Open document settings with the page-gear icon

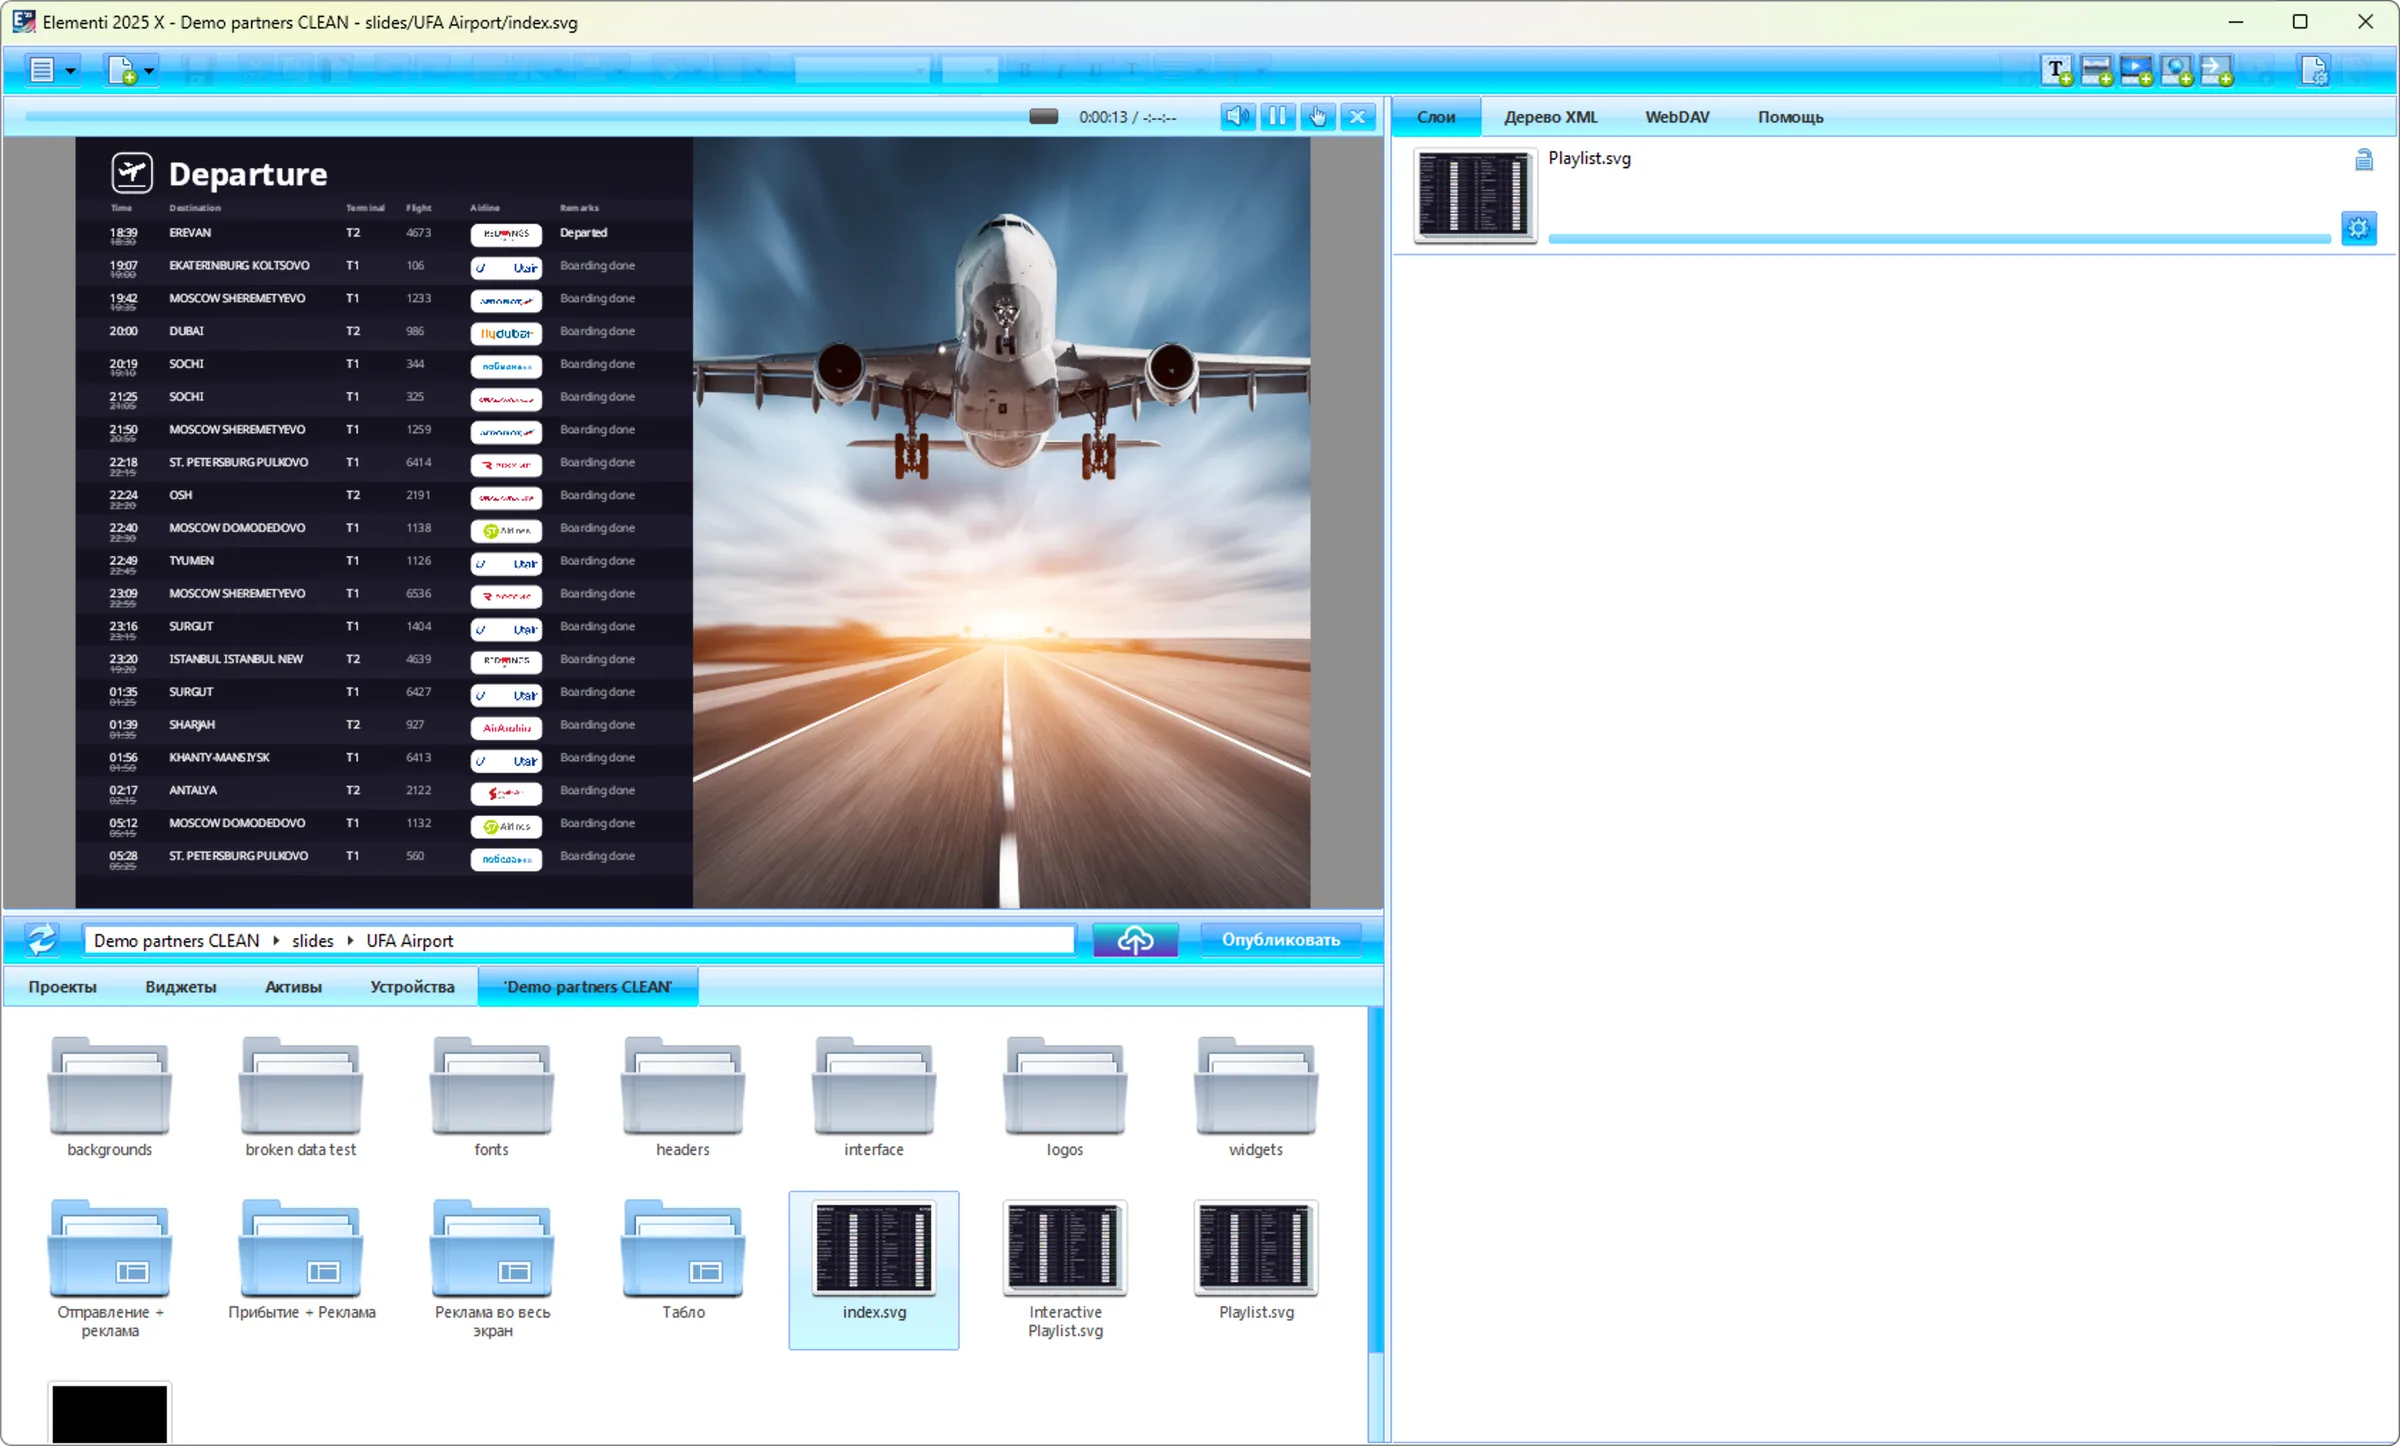tap(2314, 71)
